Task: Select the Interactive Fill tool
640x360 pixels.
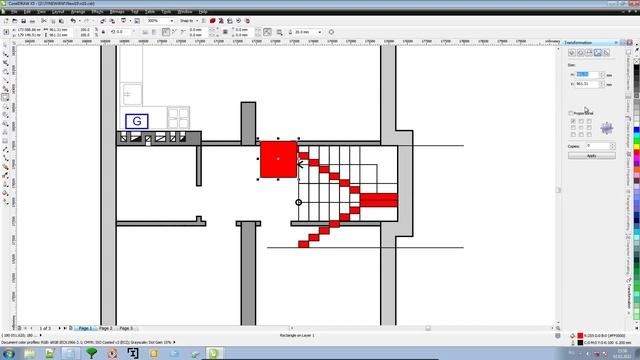Action: click(x=6, y=201)
